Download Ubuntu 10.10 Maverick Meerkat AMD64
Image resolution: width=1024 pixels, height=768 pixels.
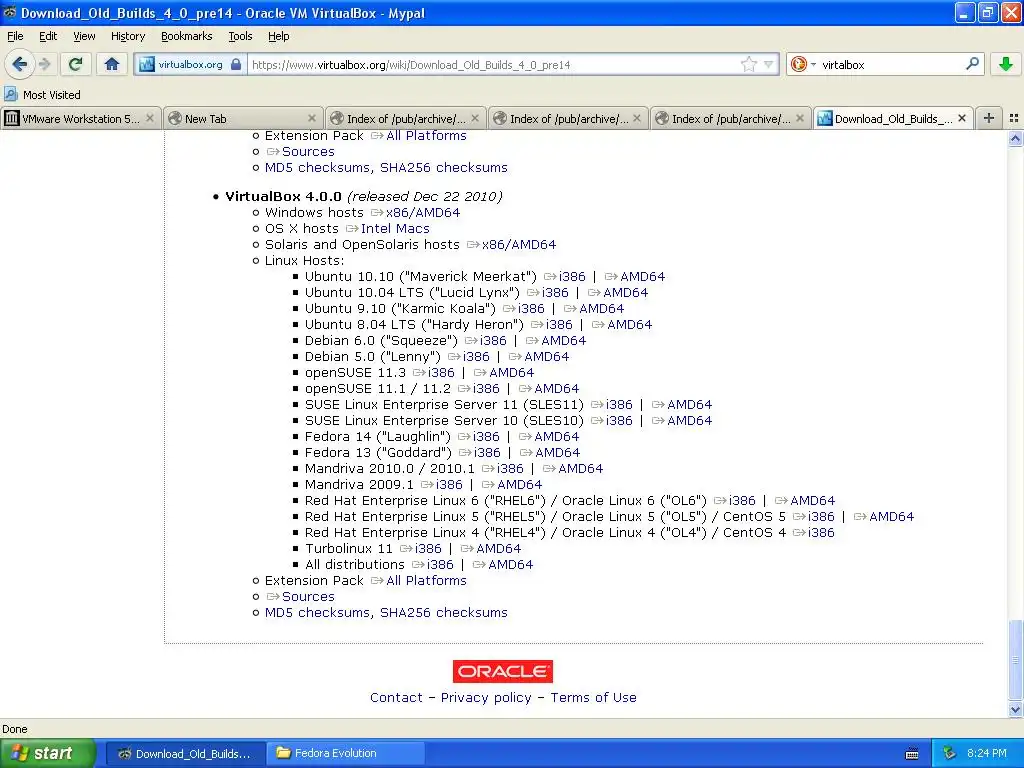(643, 276)
